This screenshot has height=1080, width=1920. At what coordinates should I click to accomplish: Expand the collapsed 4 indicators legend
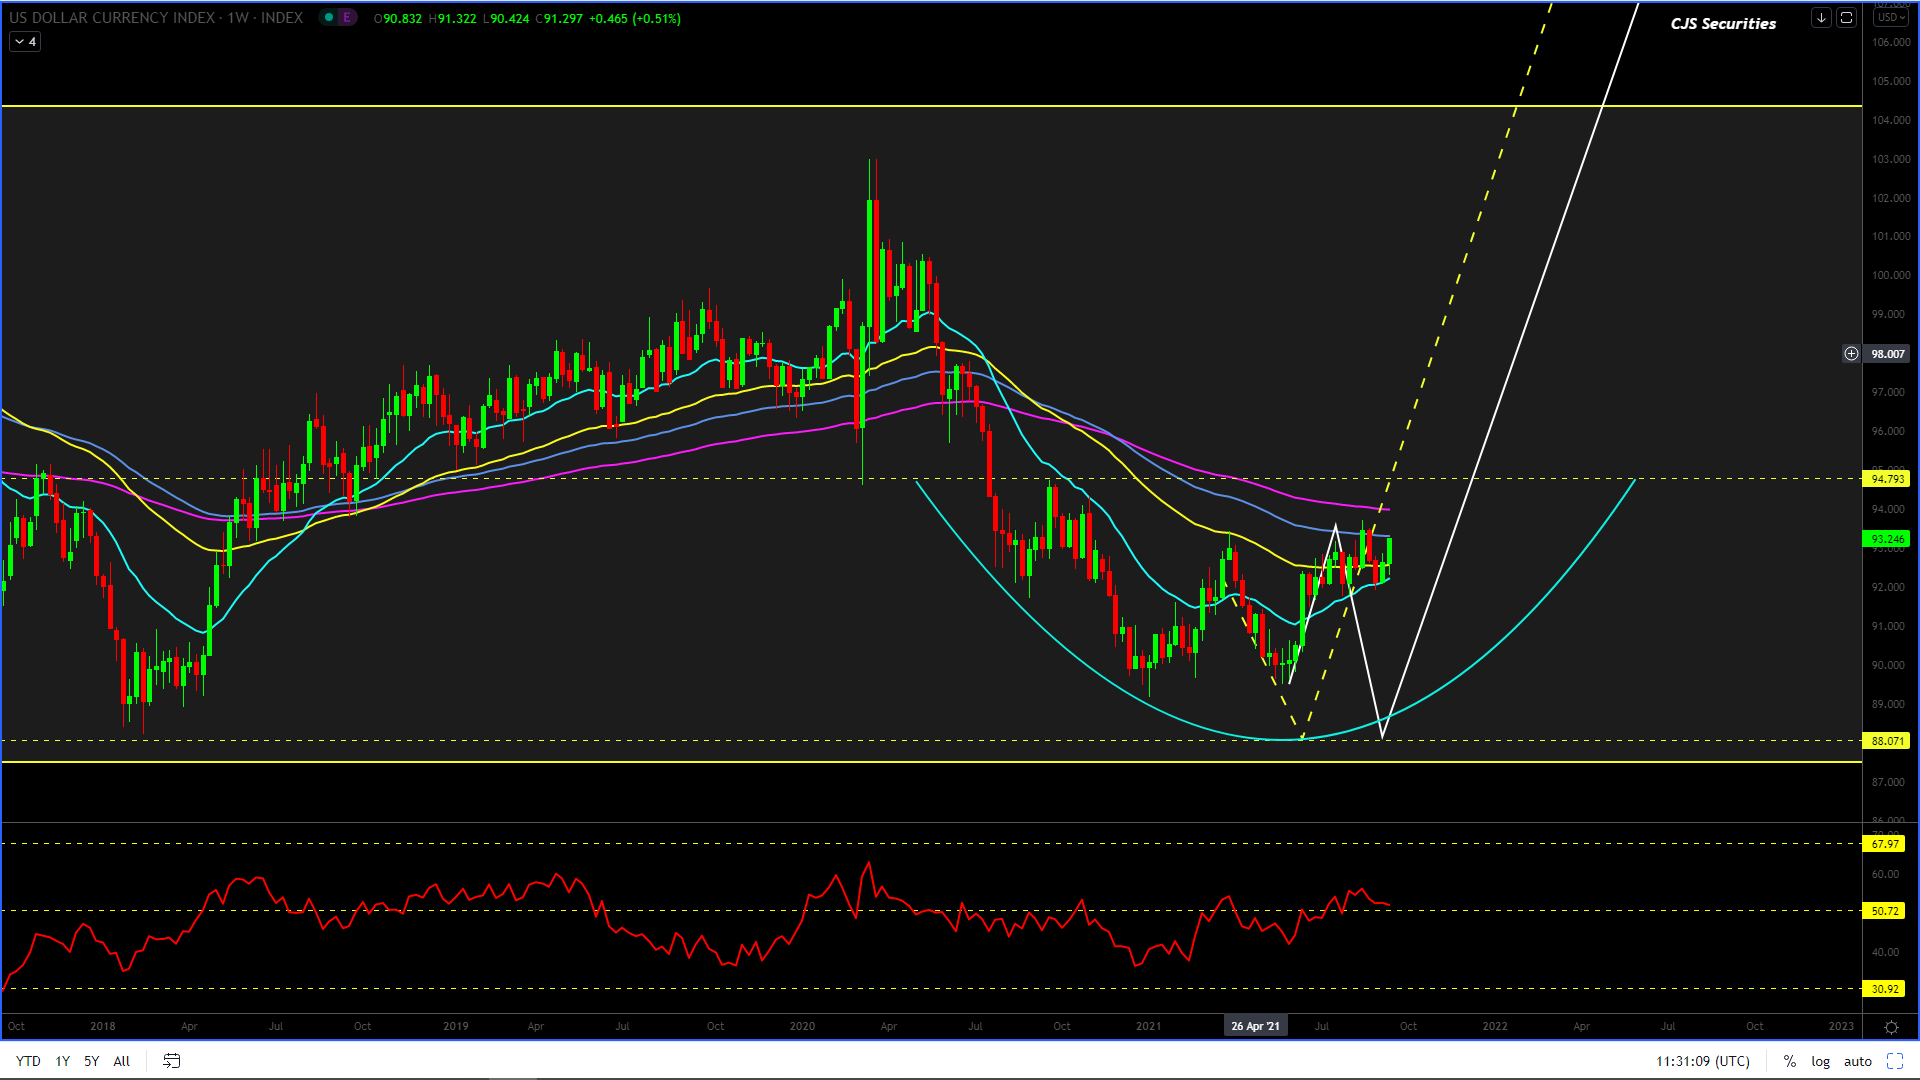[x=25, y=42]
